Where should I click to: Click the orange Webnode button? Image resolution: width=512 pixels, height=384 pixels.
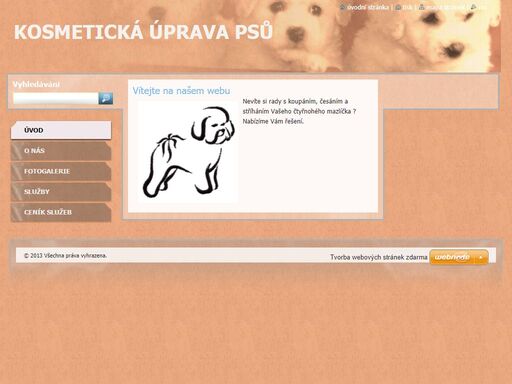(x=459, y=257)
